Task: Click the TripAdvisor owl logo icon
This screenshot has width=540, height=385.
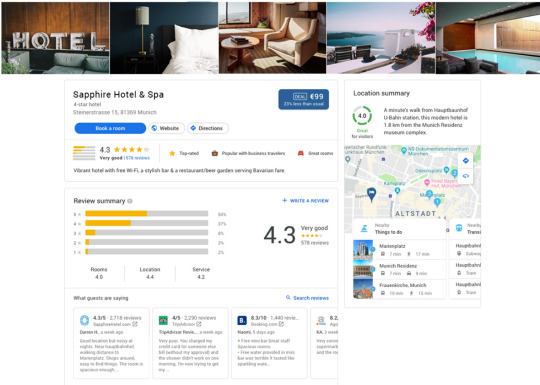Action: tap(163, 321)
